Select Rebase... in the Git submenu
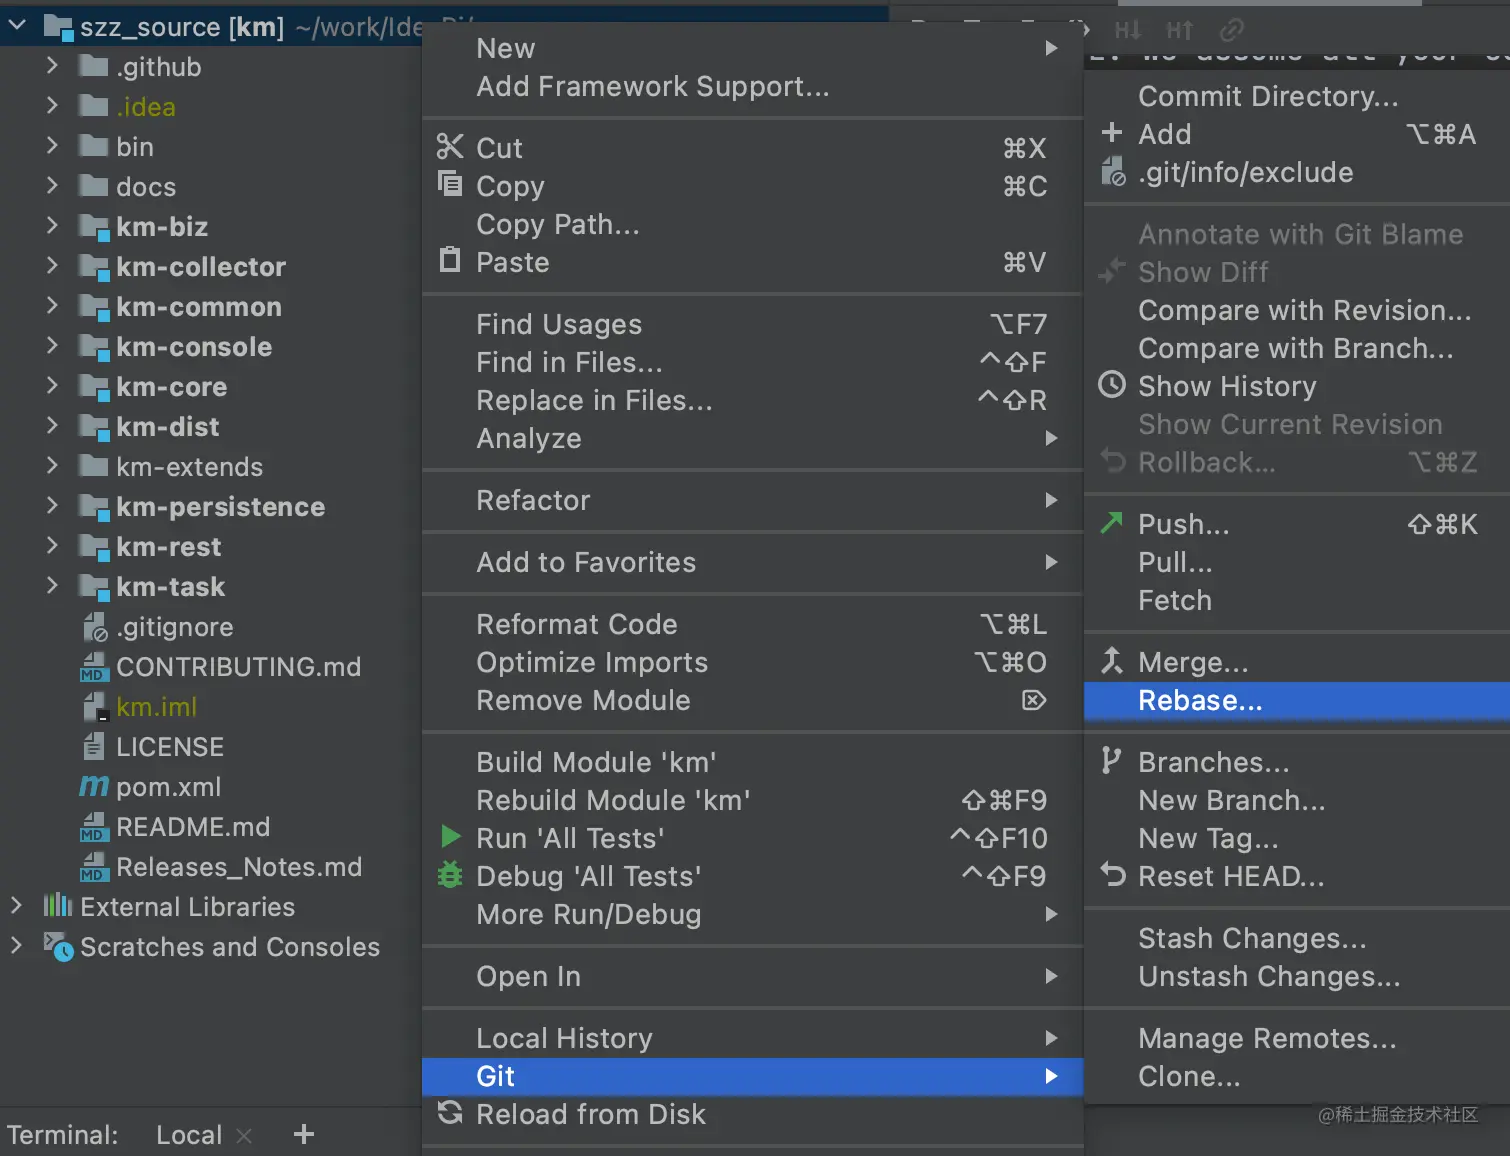The height and width of the screenshot is (1156, 1510). [x=1200, y=700]
